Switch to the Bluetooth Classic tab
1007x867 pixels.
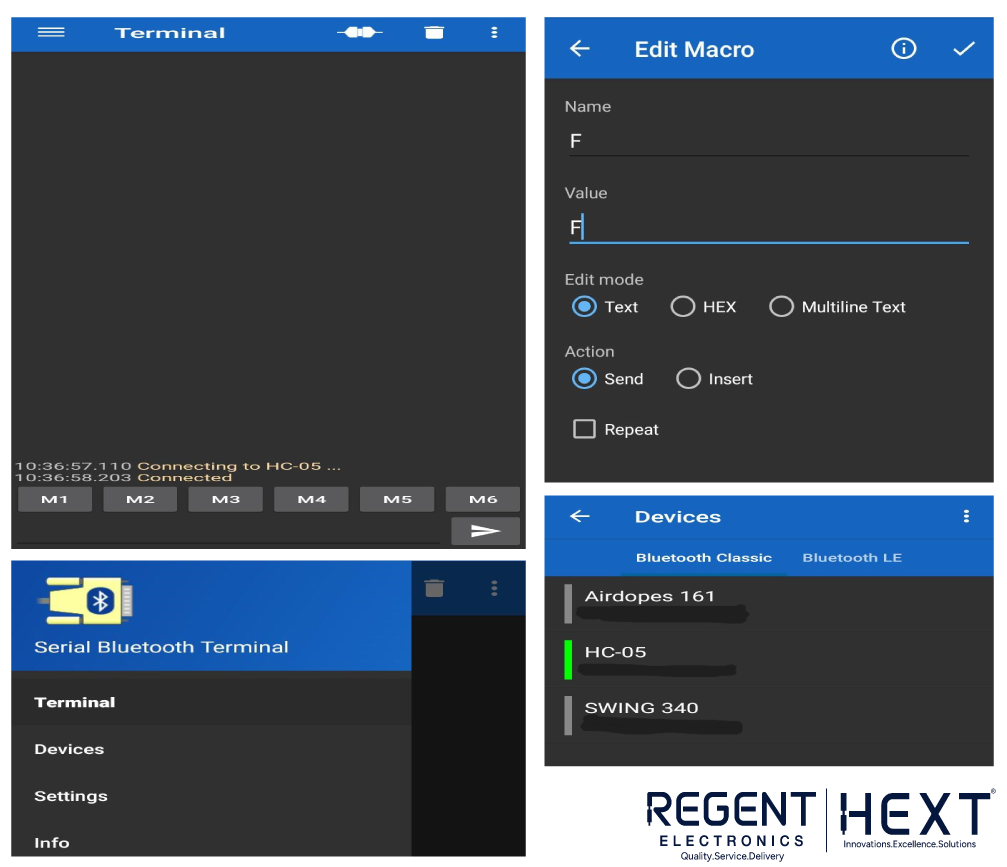[x=704, y=557]
